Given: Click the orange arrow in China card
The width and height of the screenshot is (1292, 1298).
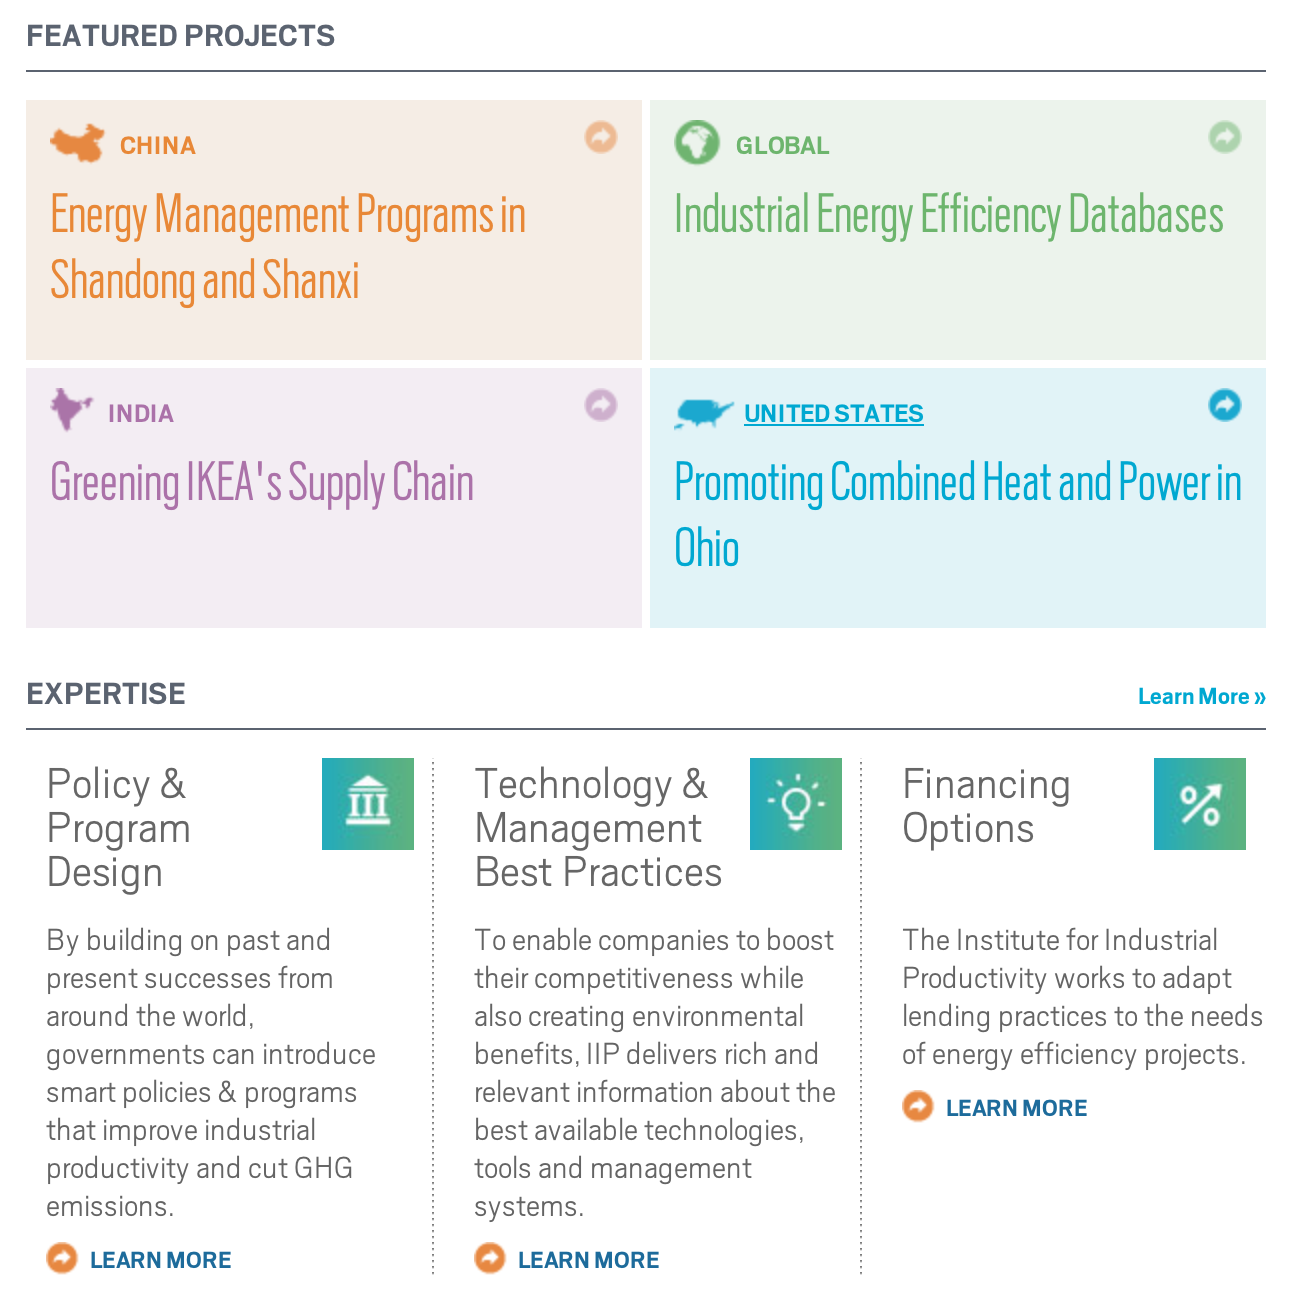Looking at the screenshot, I should [x=601, y=137].
